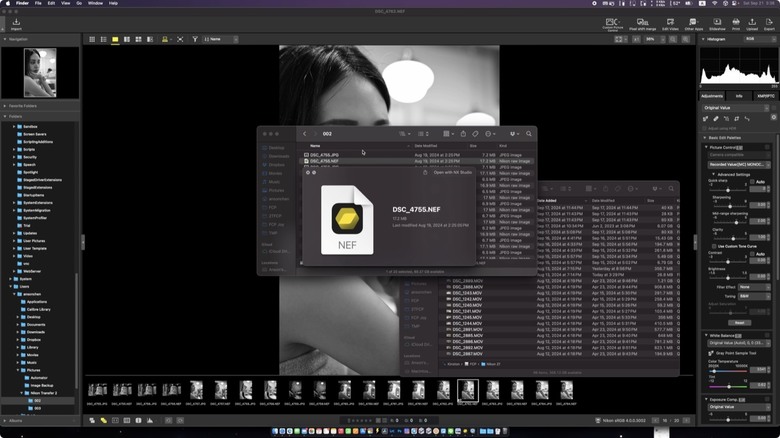This screenshot has width=780, height=438.
Task: Open the Original Value adjustments dropdown
Action: click(736, 108)
